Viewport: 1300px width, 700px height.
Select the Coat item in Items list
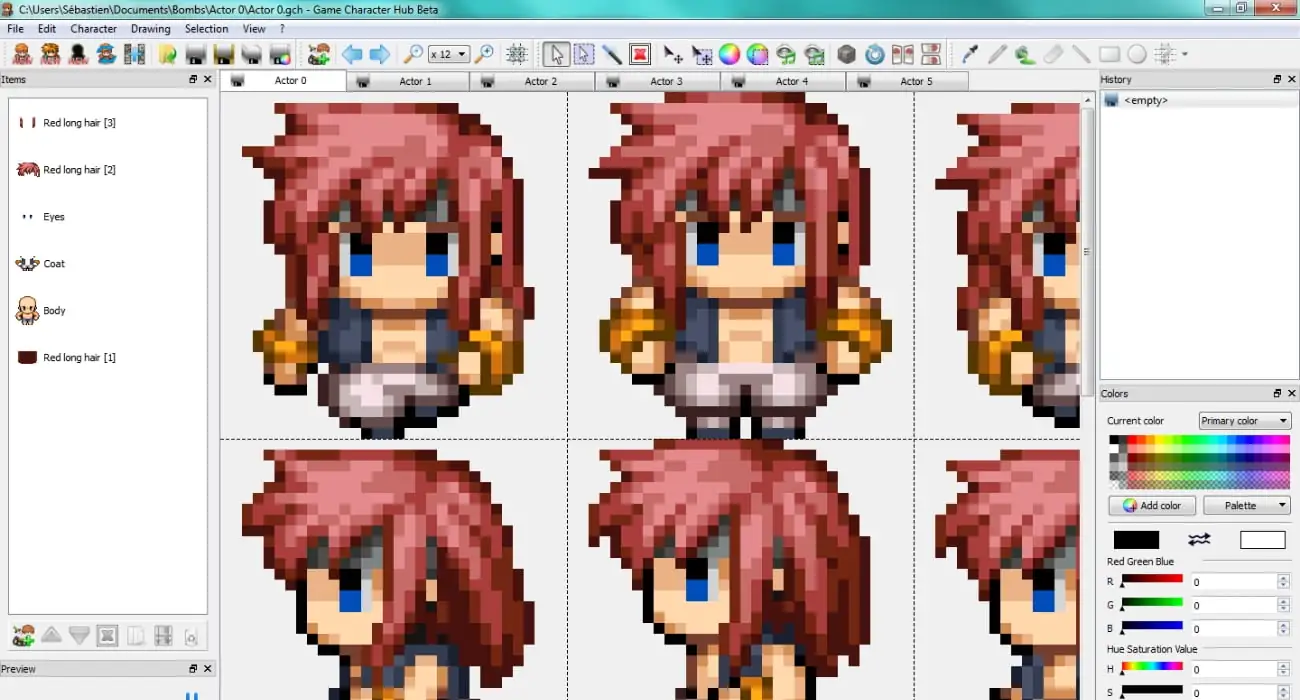(41, 264)
